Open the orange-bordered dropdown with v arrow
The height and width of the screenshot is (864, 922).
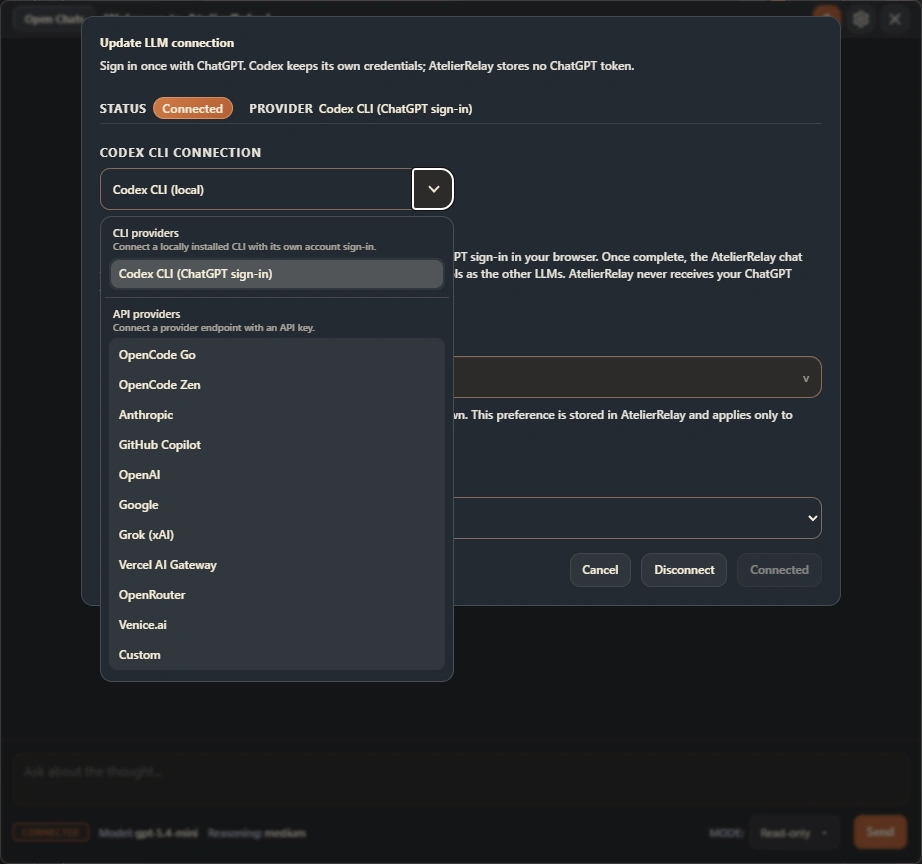point(637,377)
